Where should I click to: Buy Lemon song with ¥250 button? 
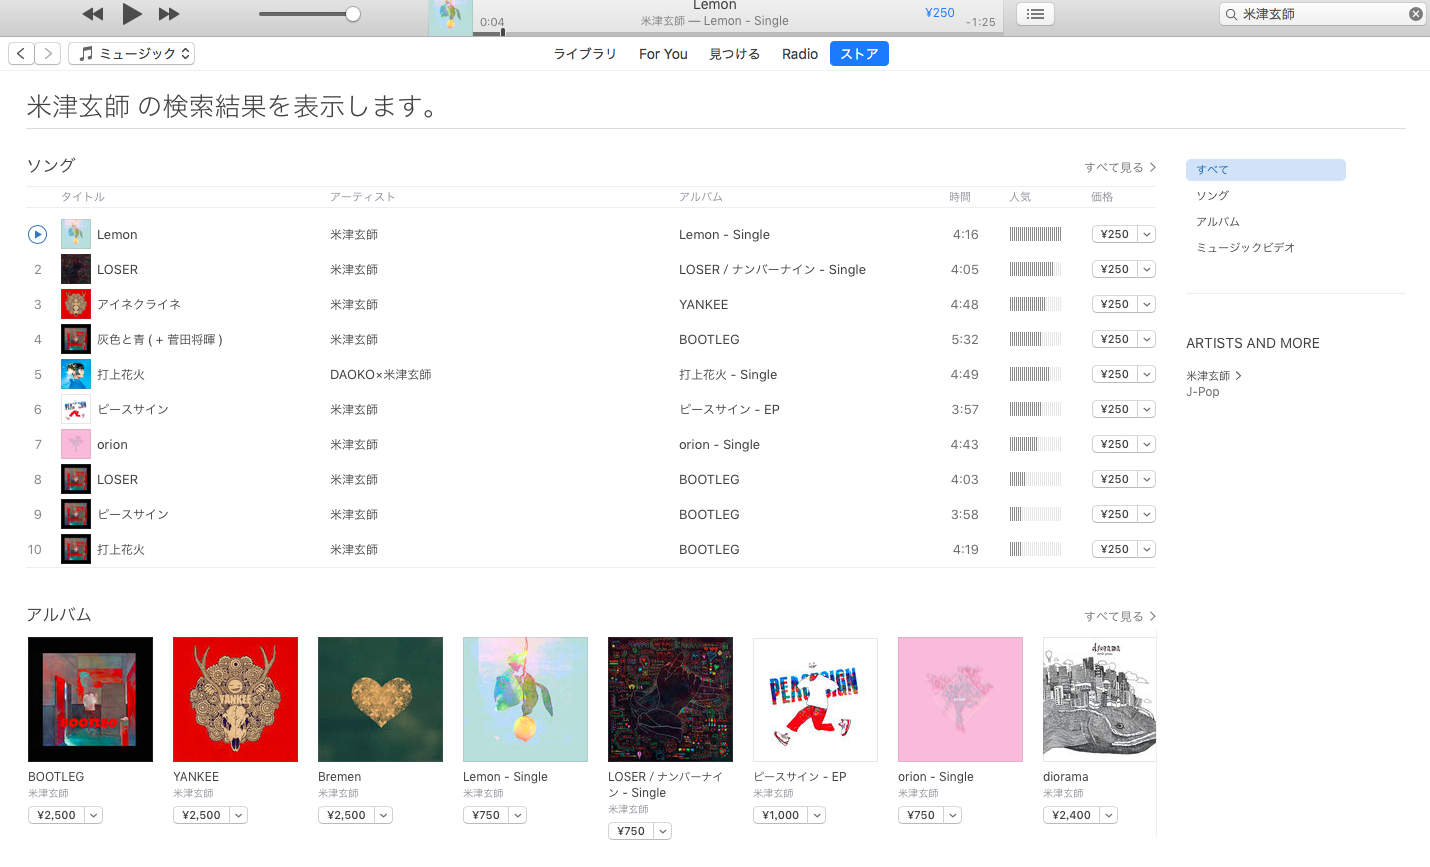[1115, 234]
